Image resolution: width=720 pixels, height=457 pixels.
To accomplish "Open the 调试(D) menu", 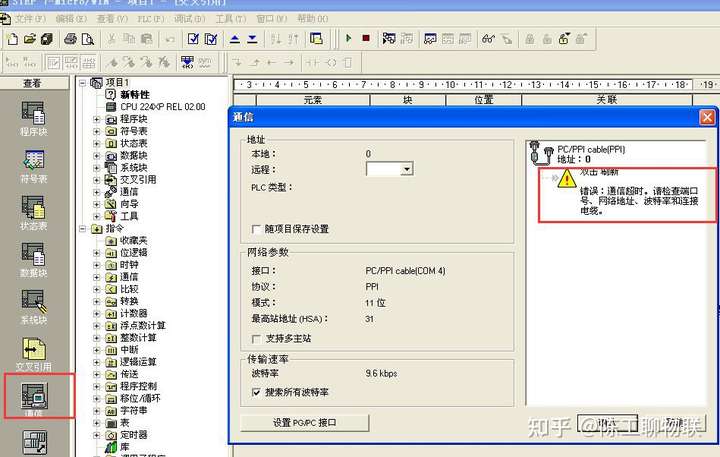I will pos(190,19).
